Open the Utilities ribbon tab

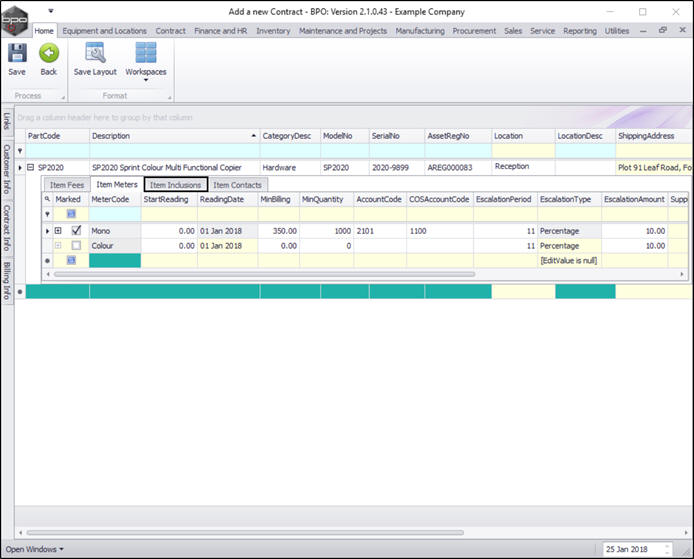pos(617,31)
